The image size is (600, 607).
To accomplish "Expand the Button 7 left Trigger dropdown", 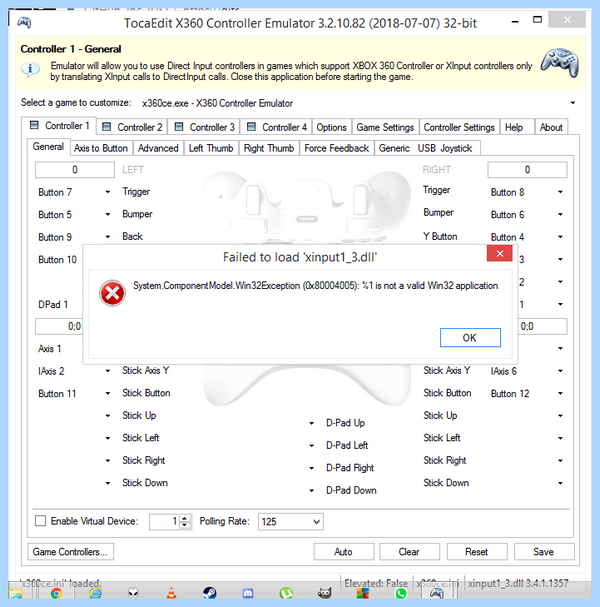I will (108, 192).
